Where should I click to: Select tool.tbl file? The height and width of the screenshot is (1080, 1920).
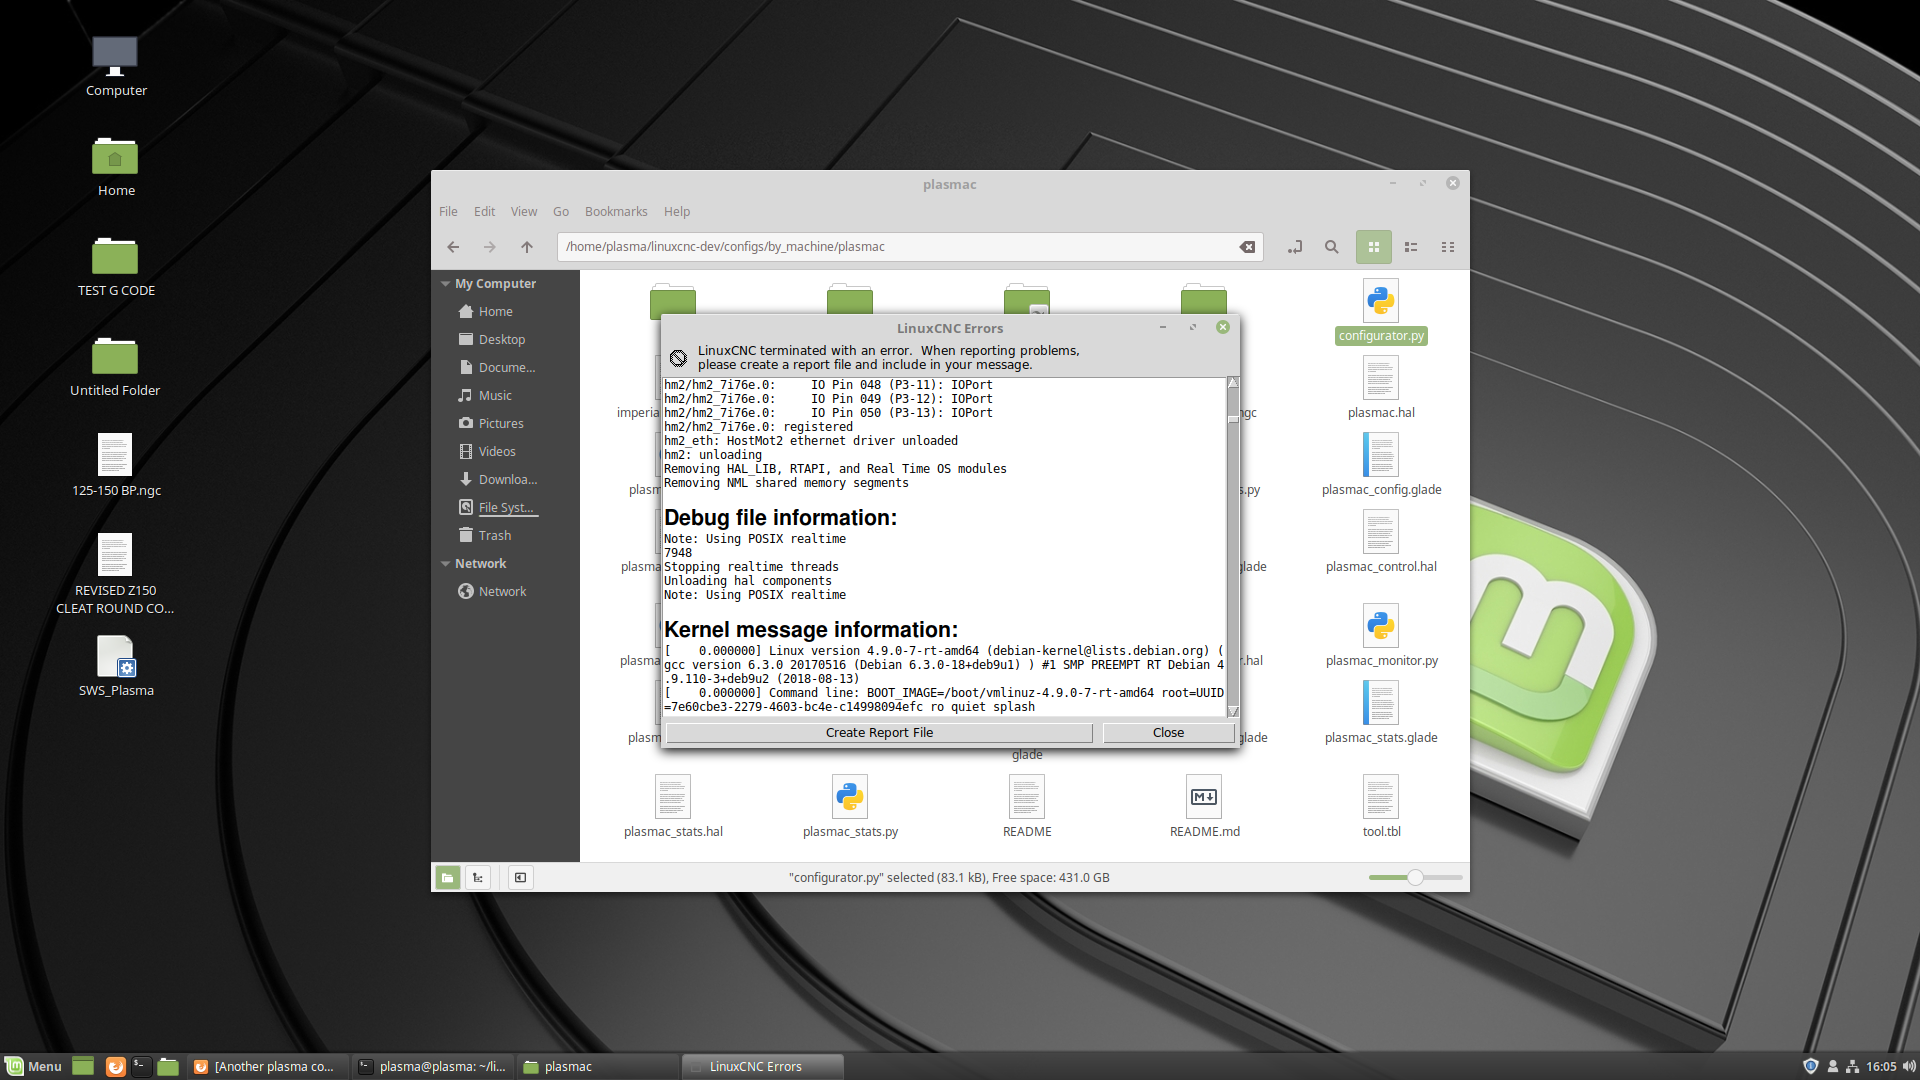coord(1381,808)
